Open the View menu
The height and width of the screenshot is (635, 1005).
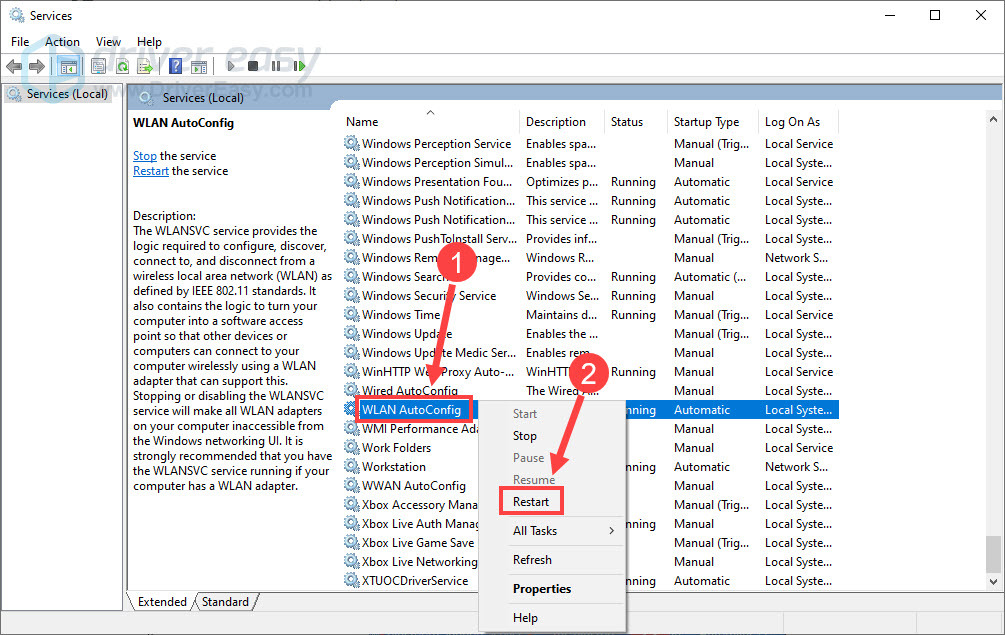click(x=107, y=41)
